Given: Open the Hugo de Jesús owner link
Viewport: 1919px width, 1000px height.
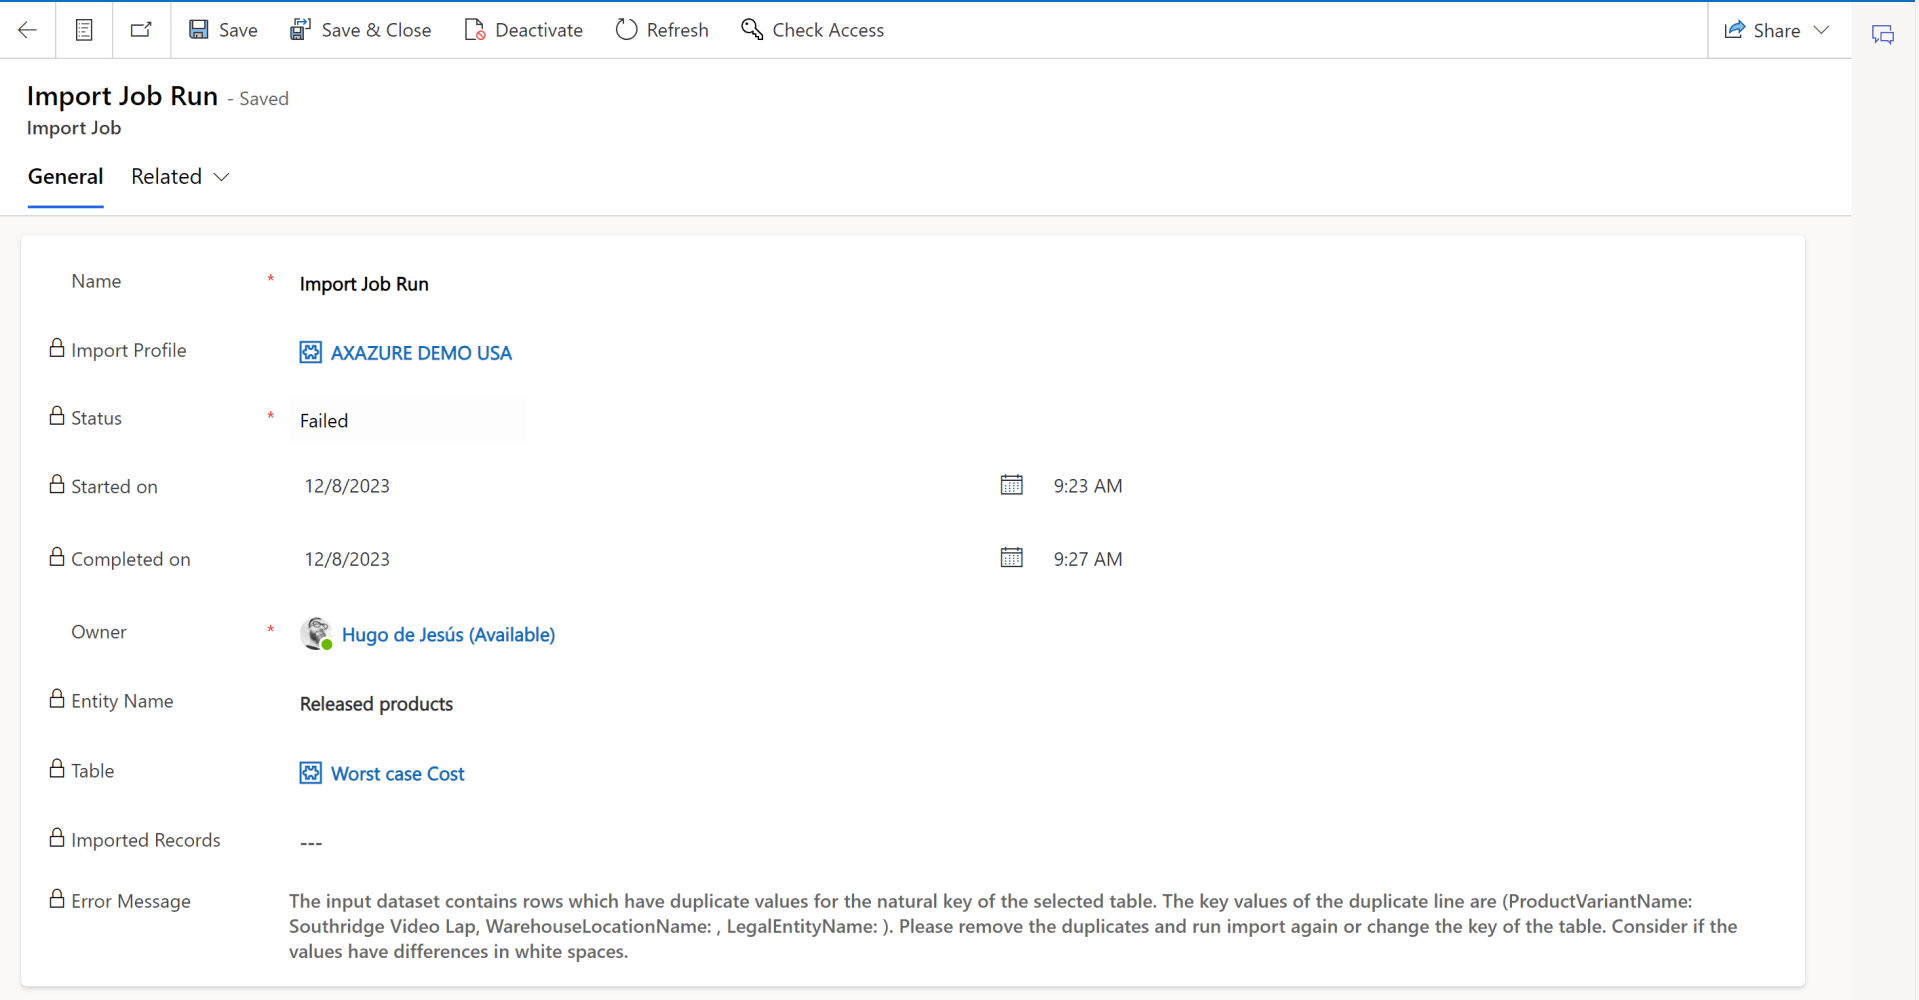Looking at the screenshot, I should [x=447, y=635].
